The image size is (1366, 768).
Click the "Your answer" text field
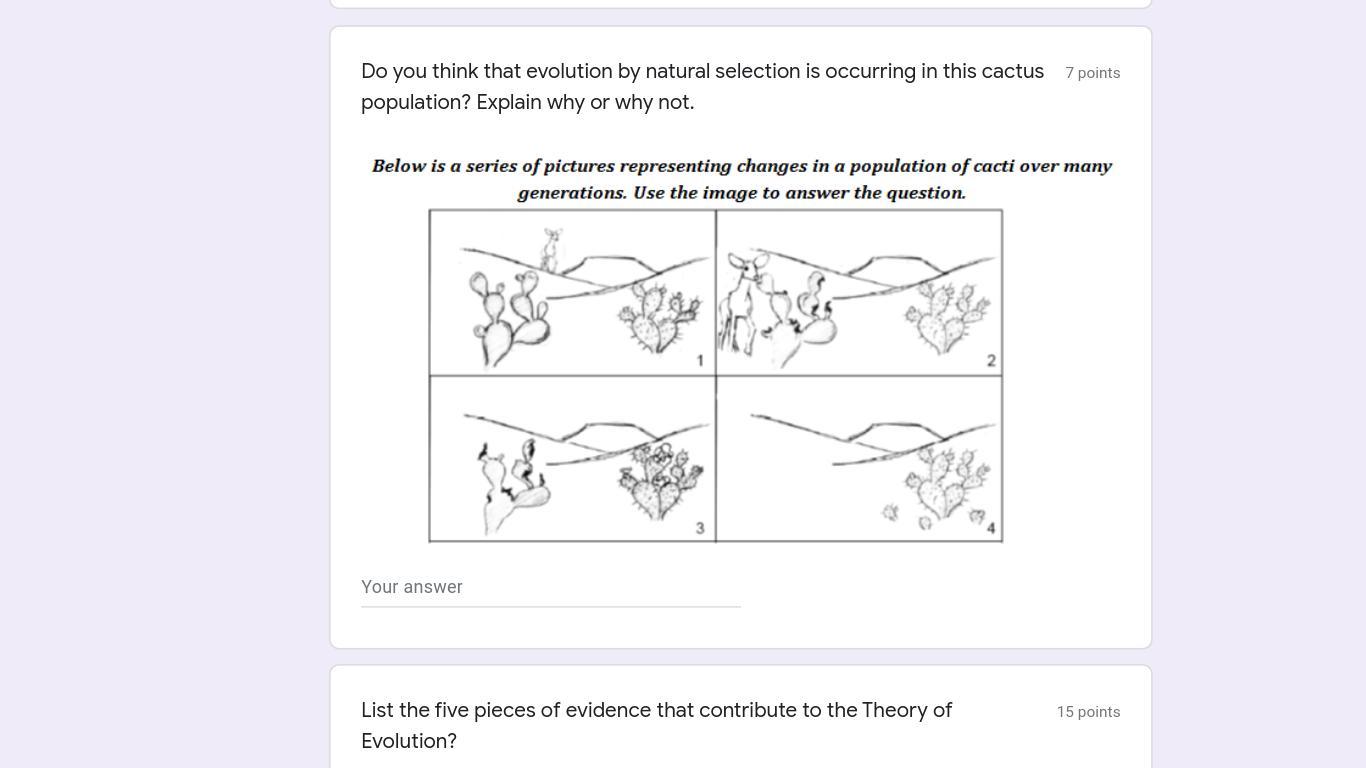coord(550,587)
